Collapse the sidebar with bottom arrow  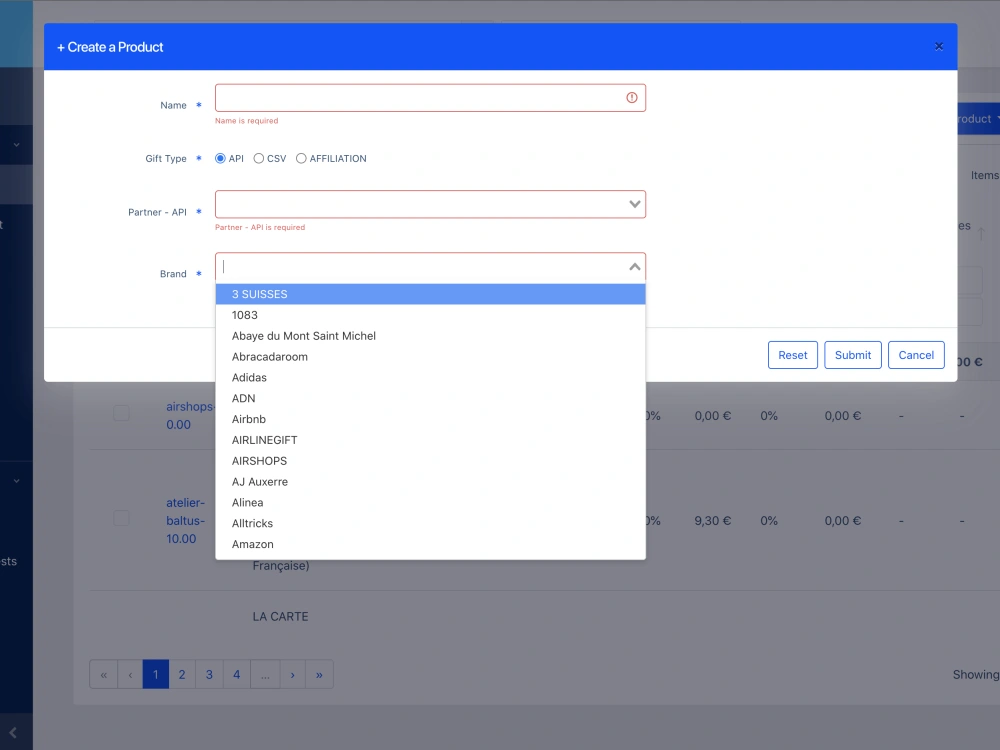pyautogui.click(x=13, y=733)
